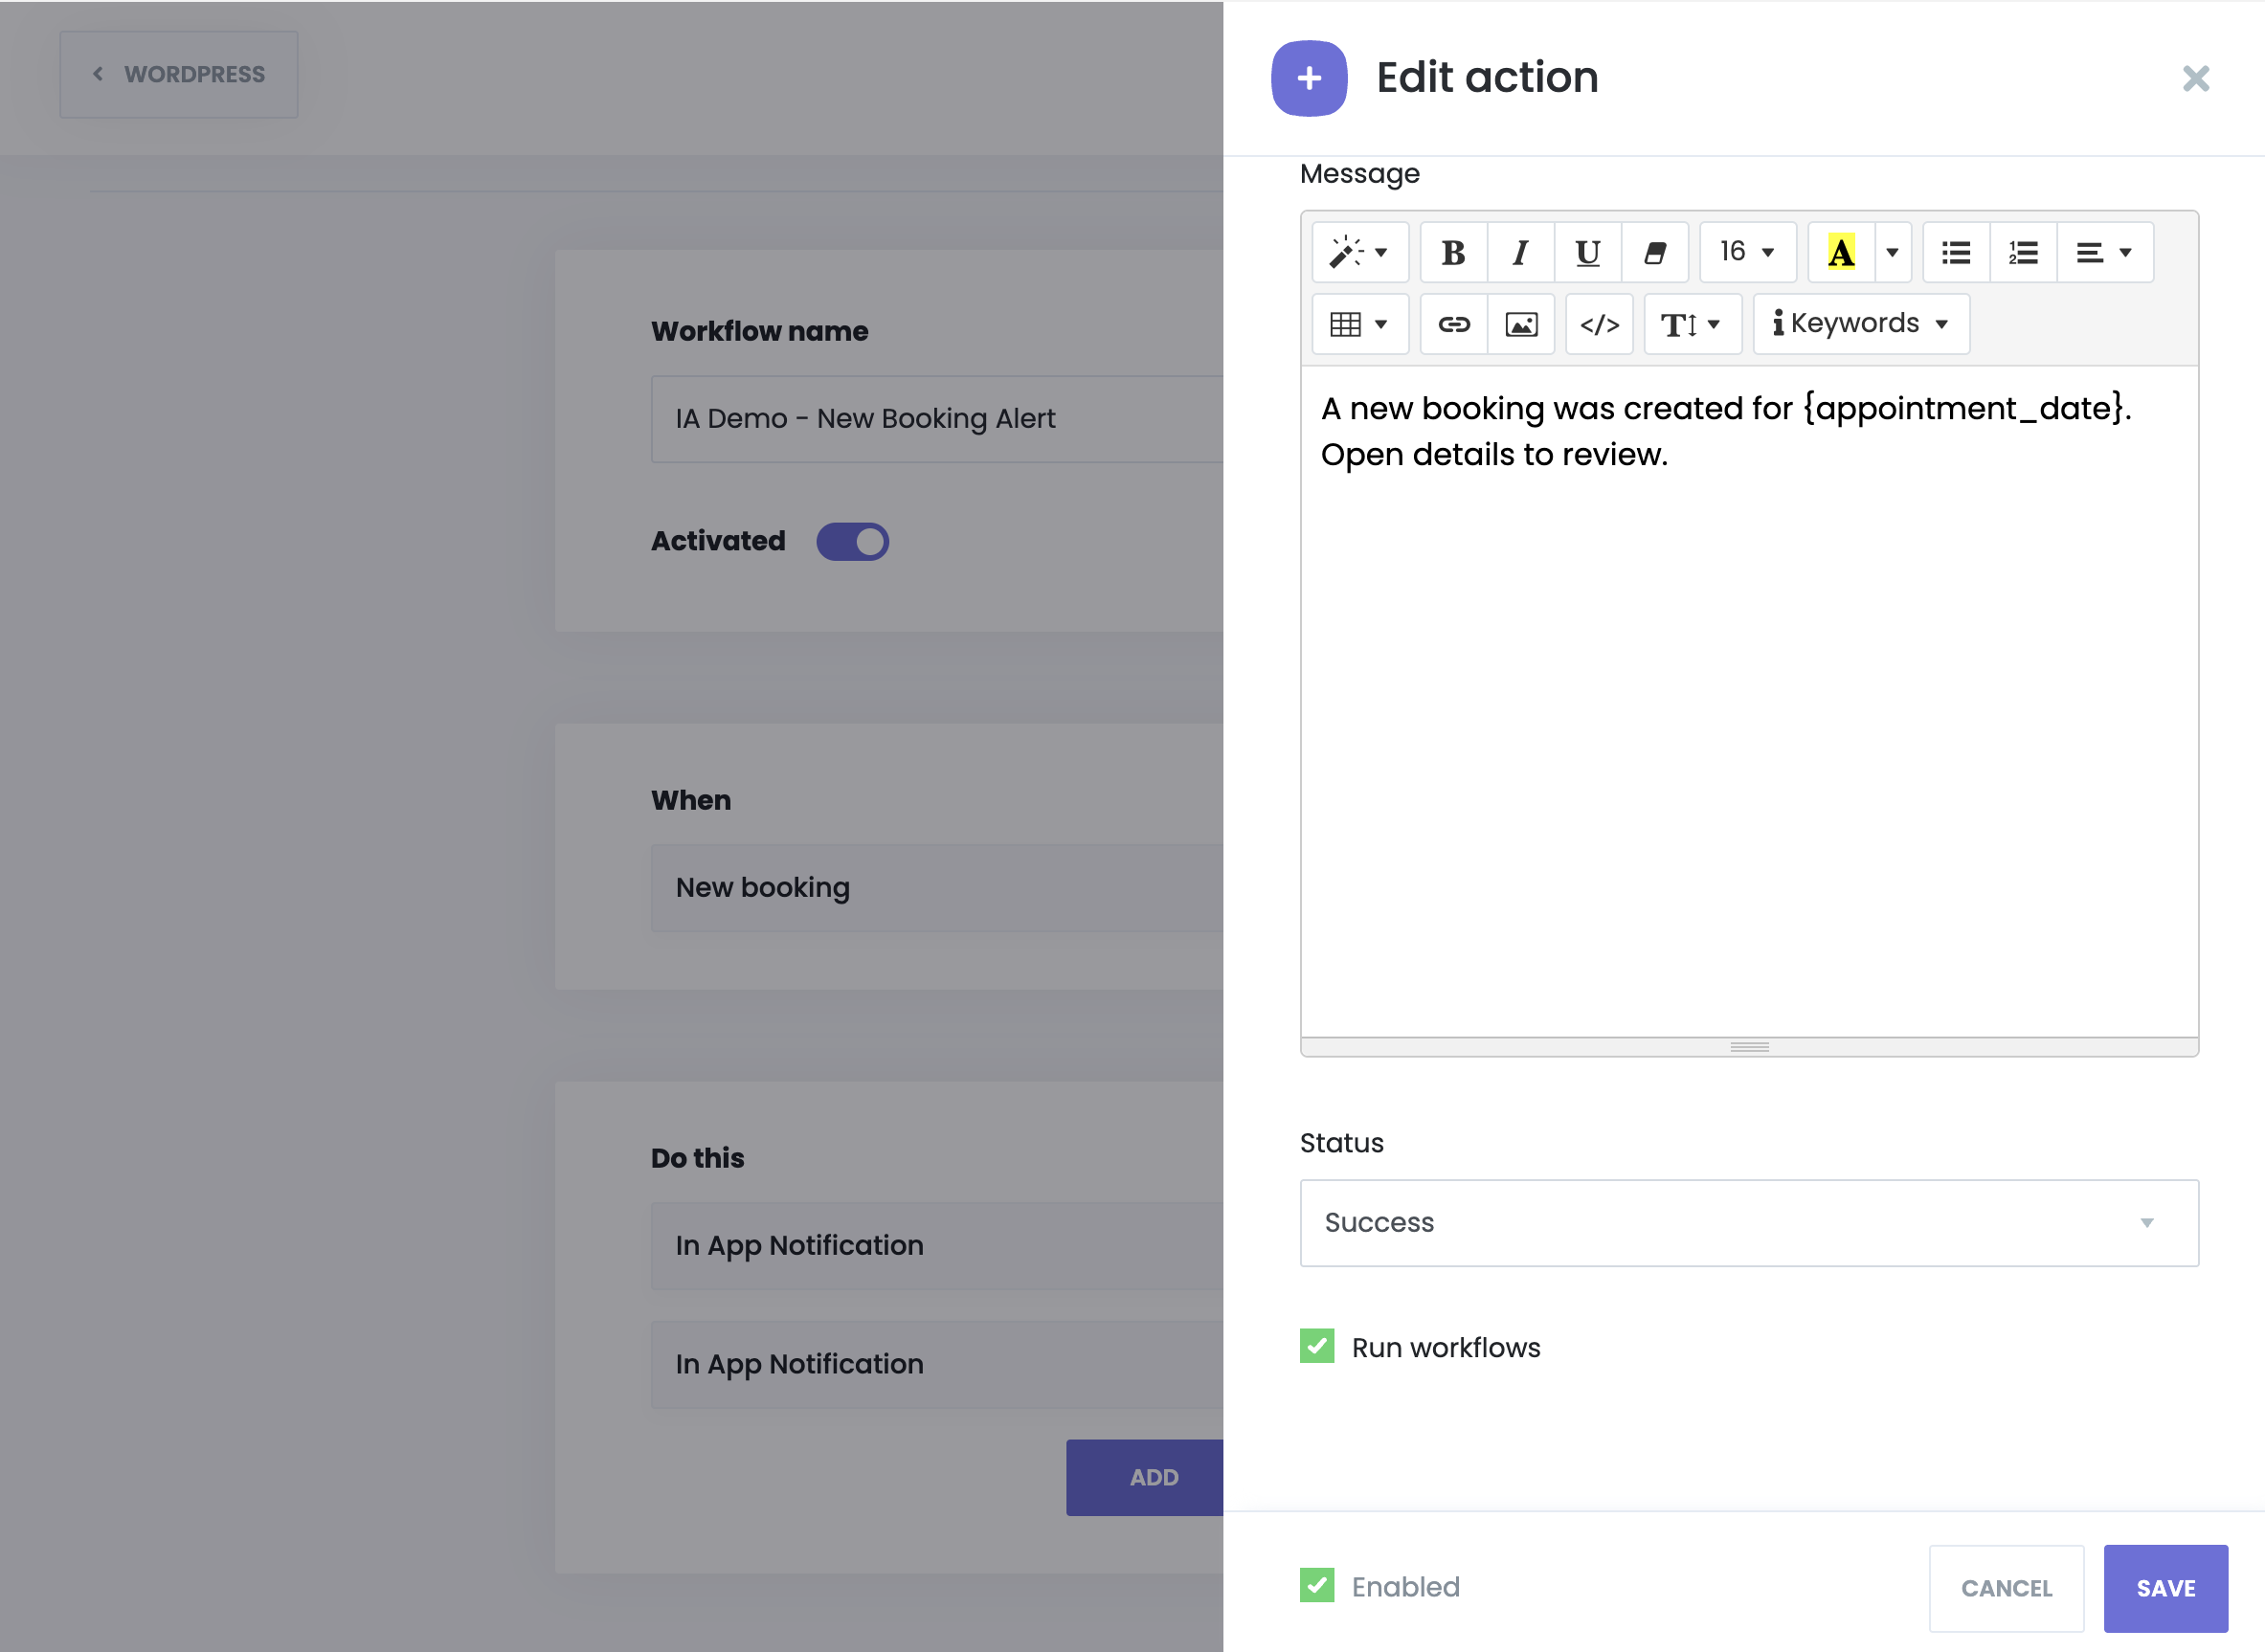
Task: Click the ADD action button
Action: point(1146,1477)
